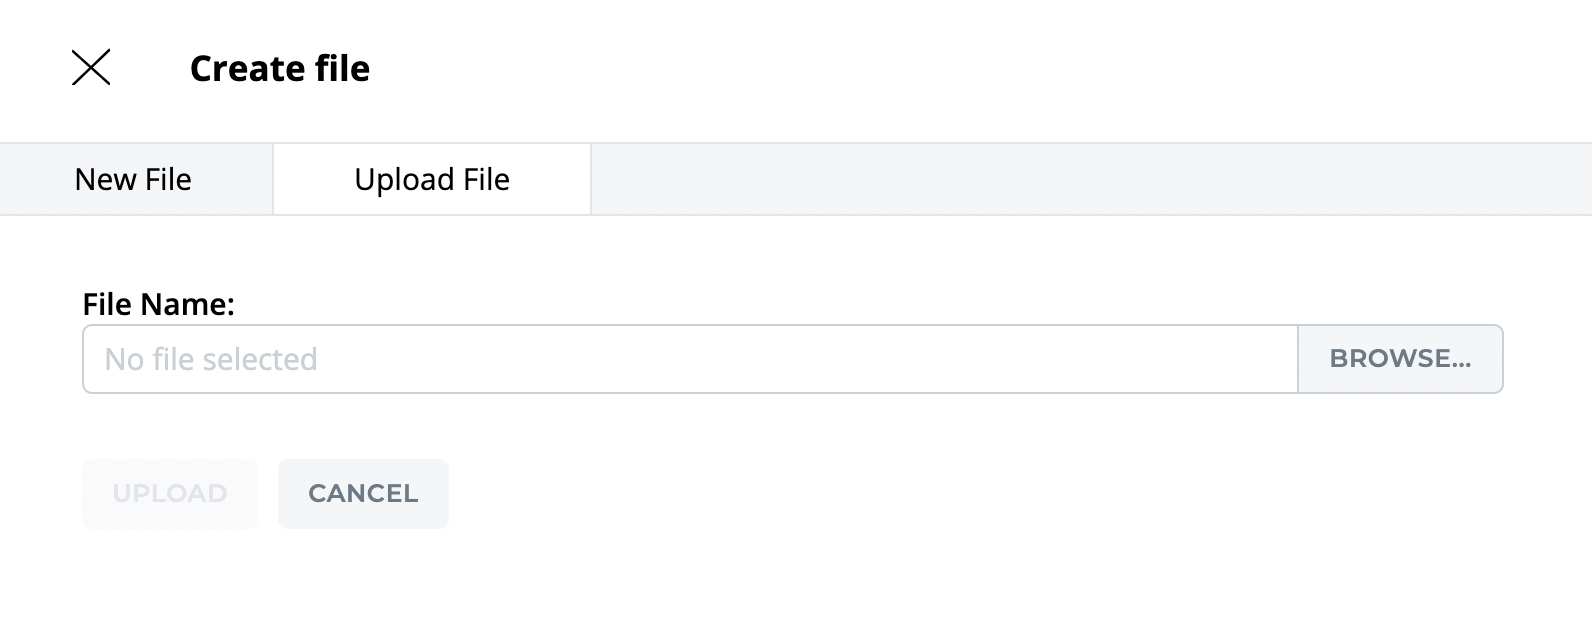1592x632 pixels.
Task: Submit the file using UPLOAD
Action: (170, 494)
